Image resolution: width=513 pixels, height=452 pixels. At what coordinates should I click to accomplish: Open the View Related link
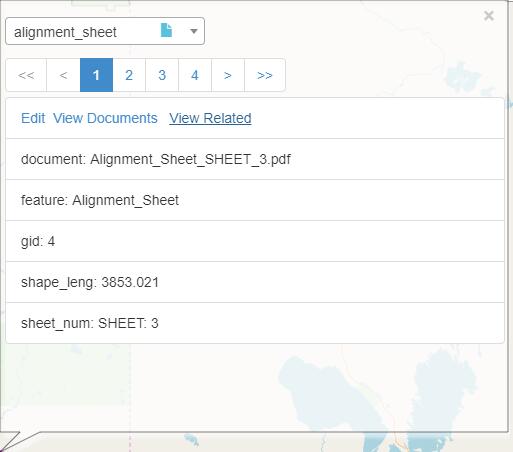point(210,118)
